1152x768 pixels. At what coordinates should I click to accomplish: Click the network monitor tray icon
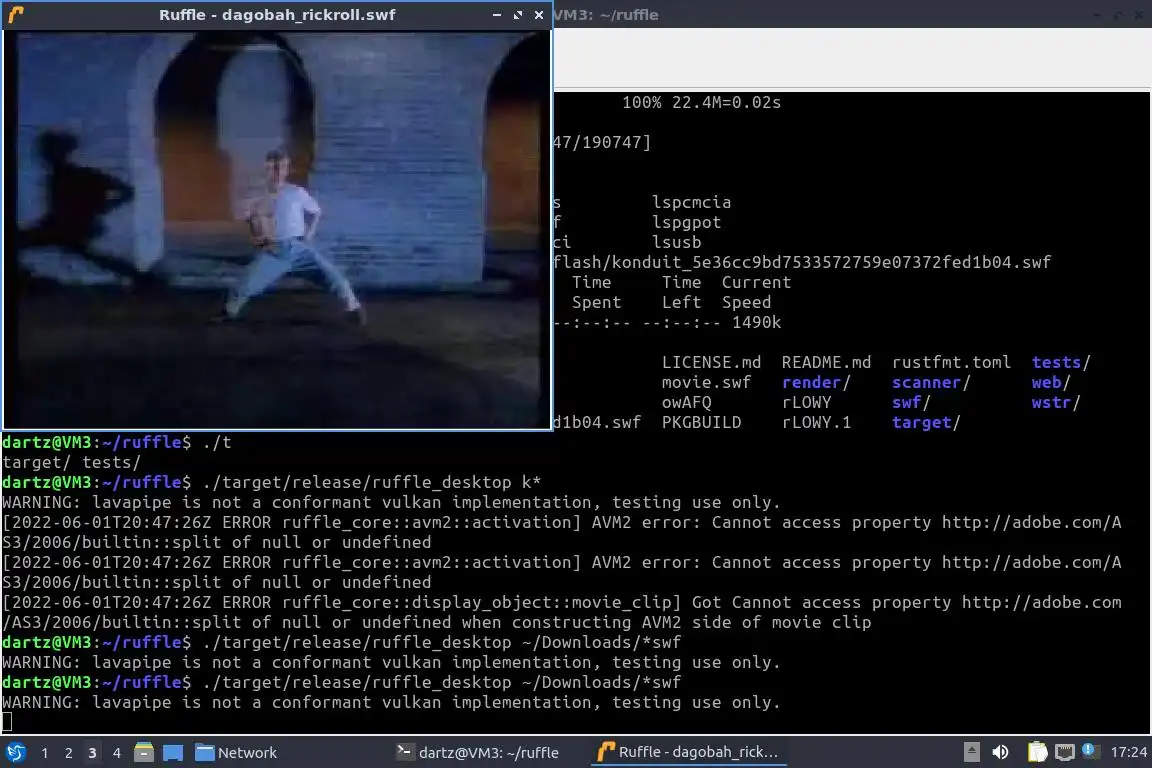1065,752
